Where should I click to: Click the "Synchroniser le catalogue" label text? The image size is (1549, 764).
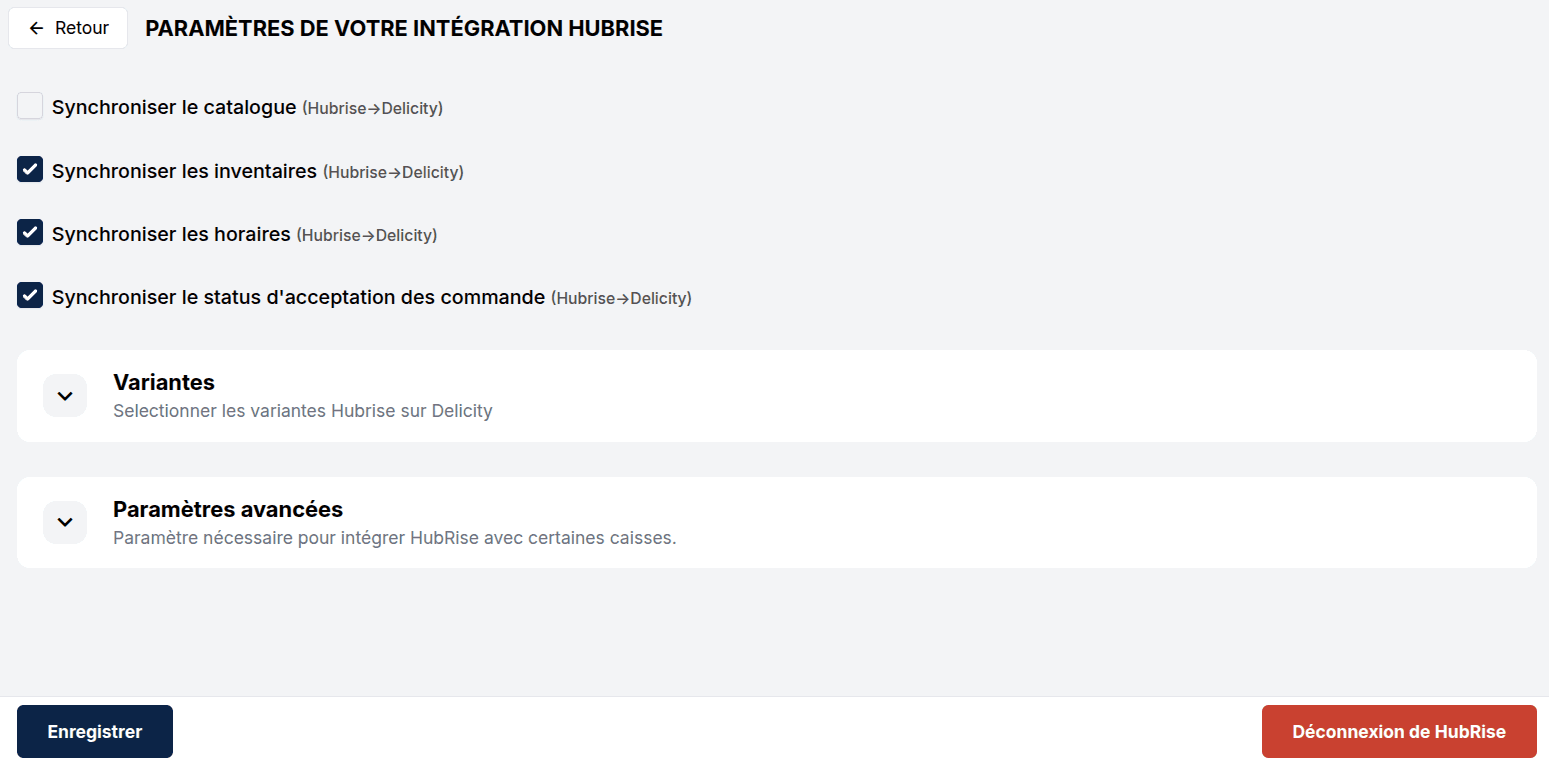click(174, 107)
